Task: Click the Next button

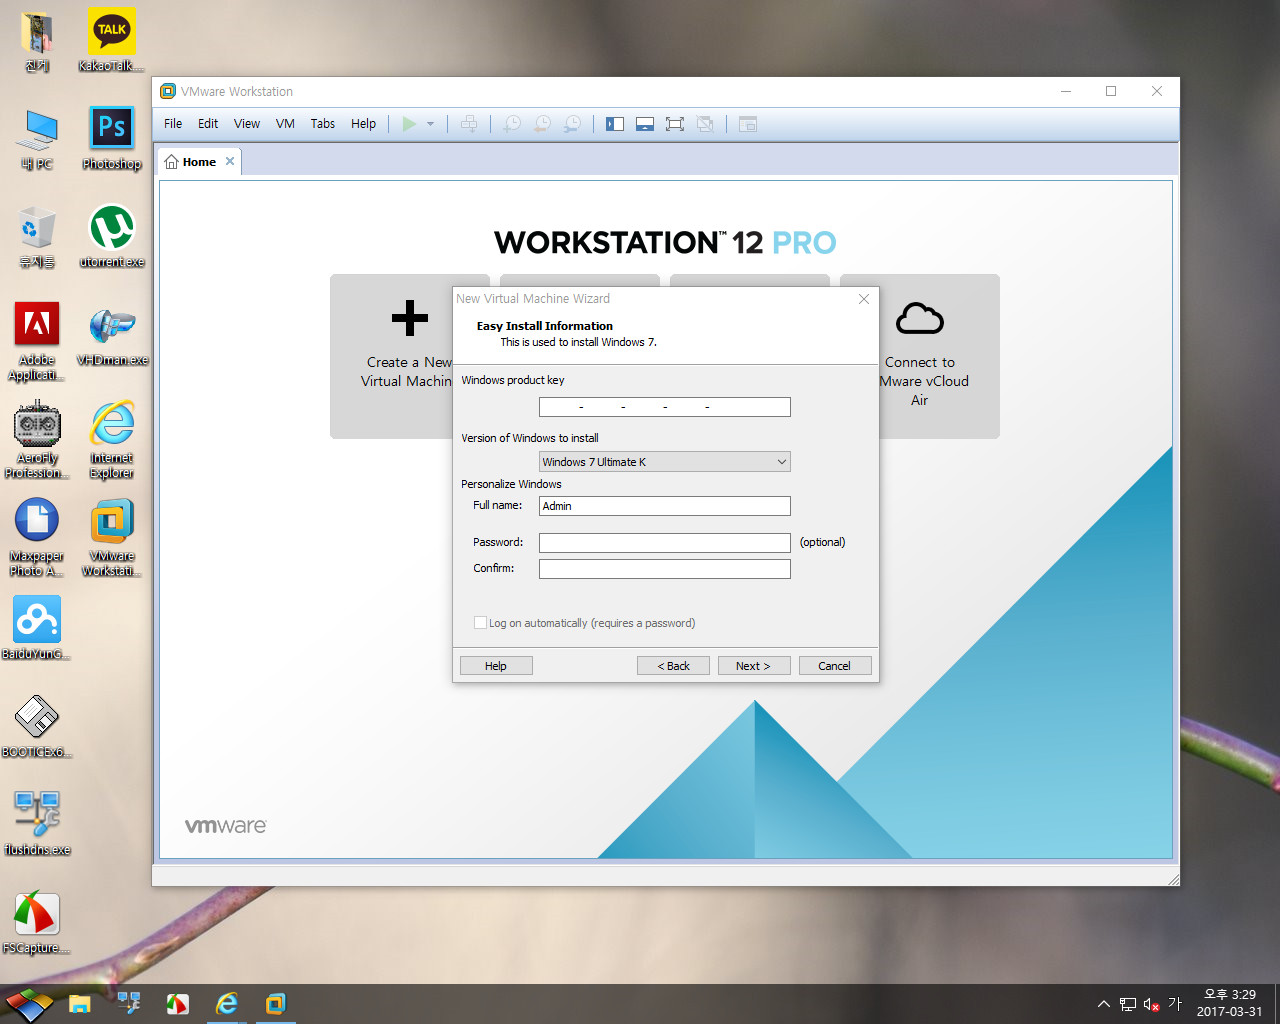Action: [754, 666]
